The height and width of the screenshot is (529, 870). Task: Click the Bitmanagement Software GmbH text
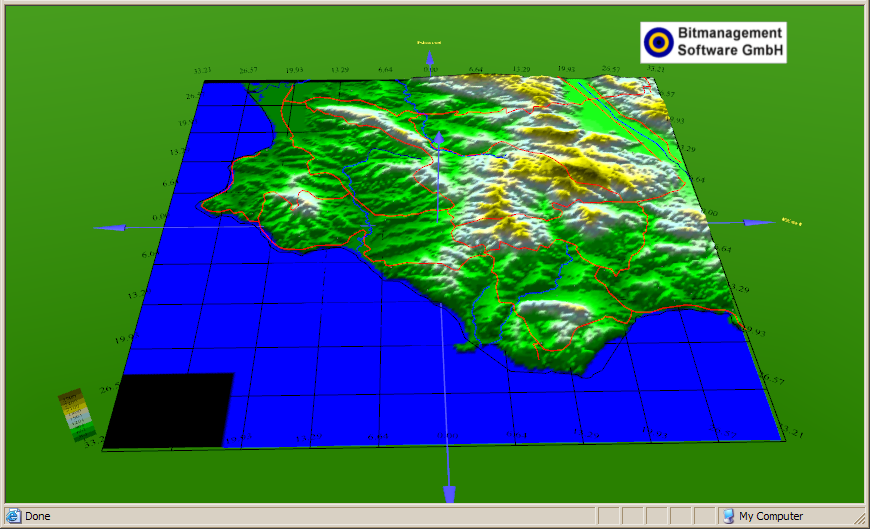coord(730,42)
